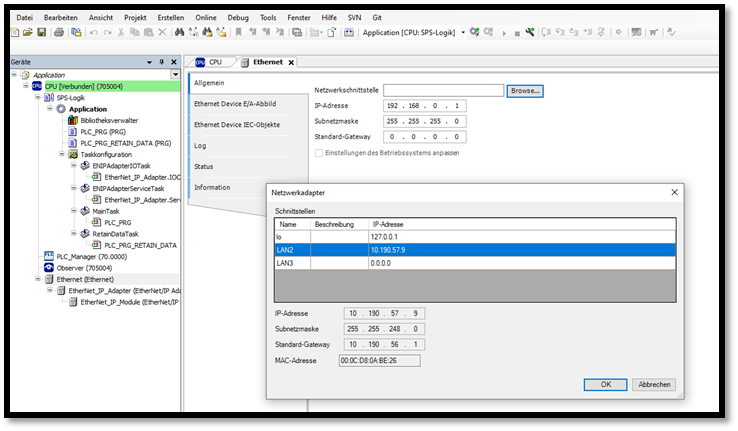Screen dimensions: 738x431
Task: Click the New file toolbar icon
Action: tap(15, 33)
